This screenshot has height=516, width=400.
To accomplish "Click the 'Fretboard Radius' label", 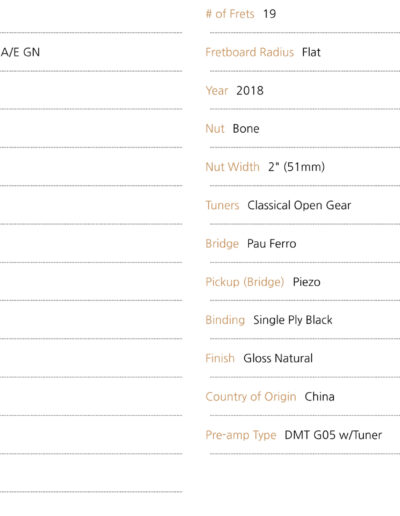I will pyautogui.click(x=250, y=52).
